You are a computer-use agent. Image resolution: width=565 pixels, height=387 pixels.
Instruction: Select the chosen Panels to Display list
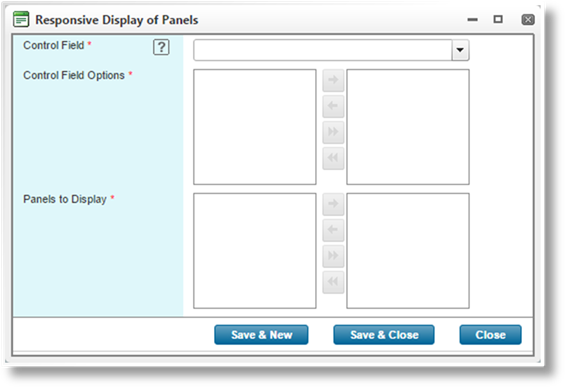[408, 251]
